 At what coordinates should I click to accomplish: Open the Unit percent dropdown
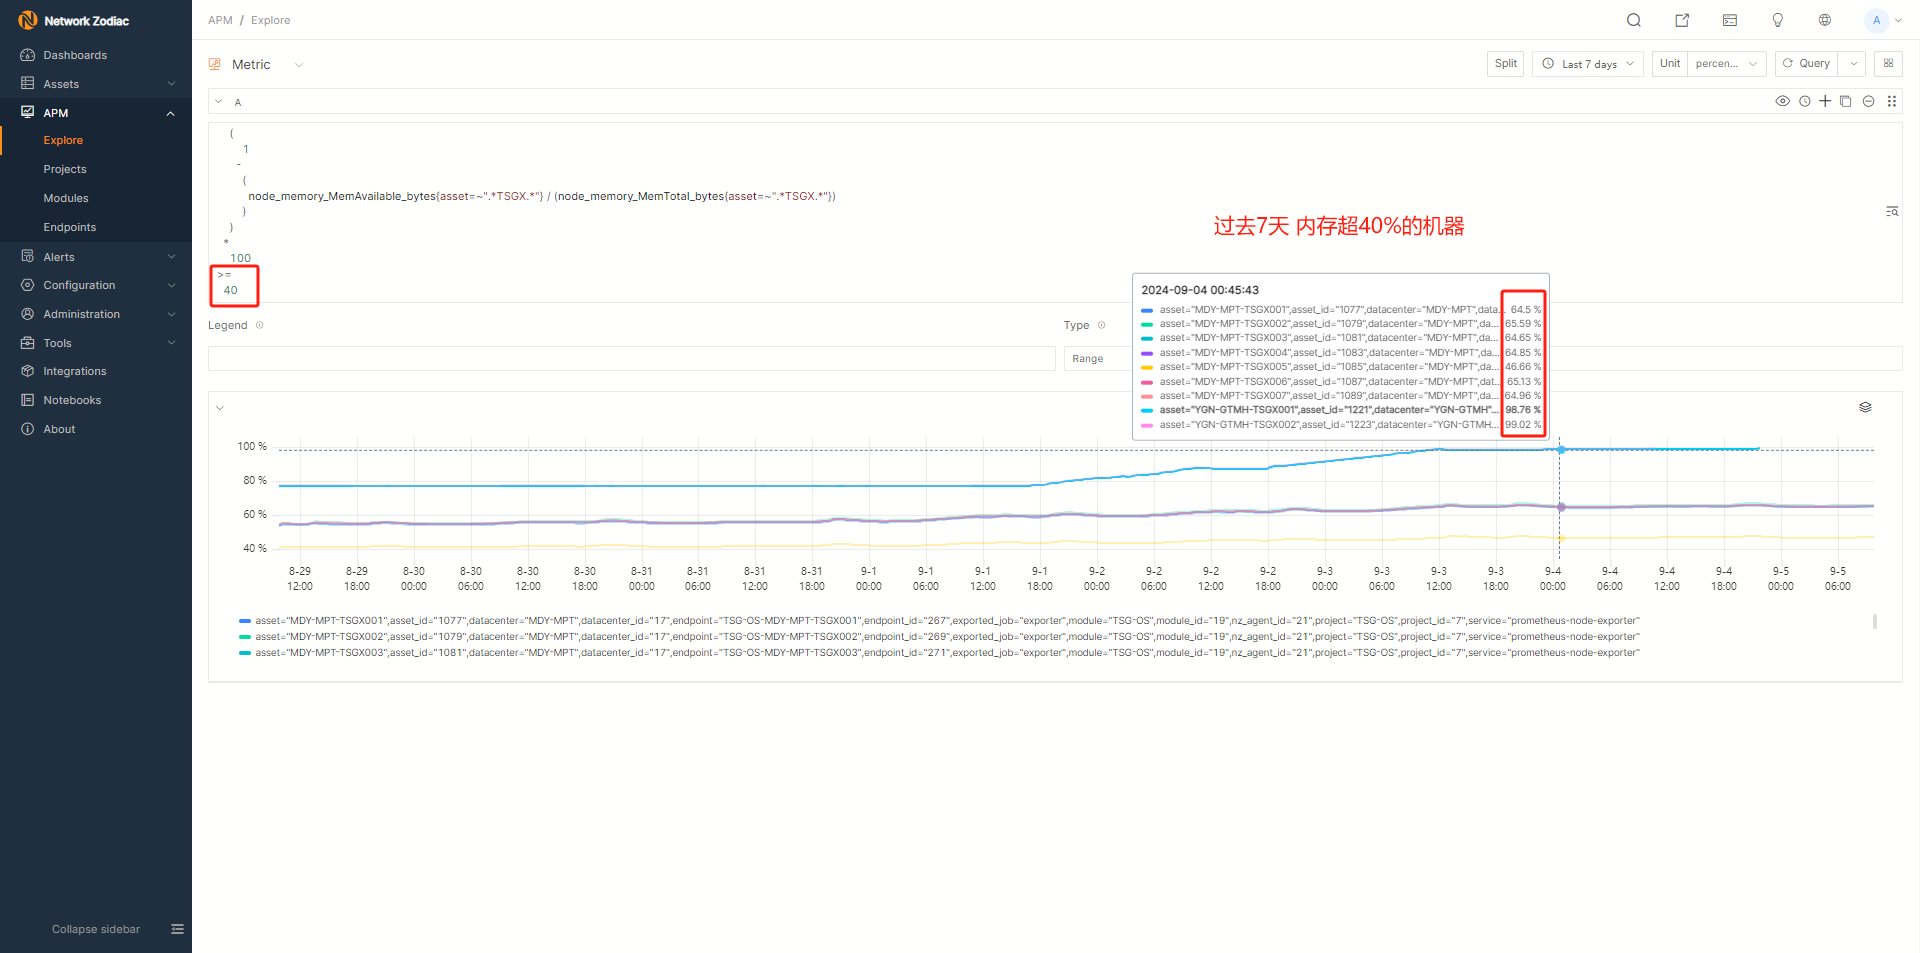(1726, 64)
